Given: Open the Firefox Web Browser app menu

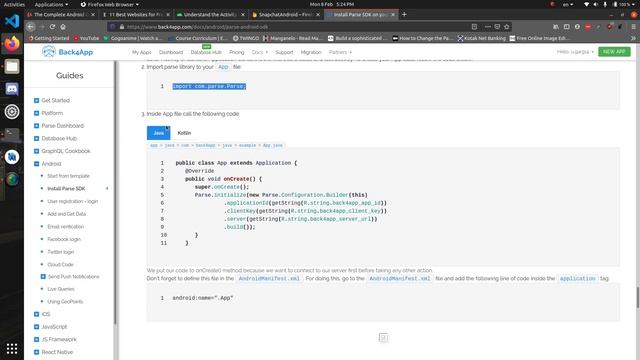Looking at the screenshot, I should [109, 4].
